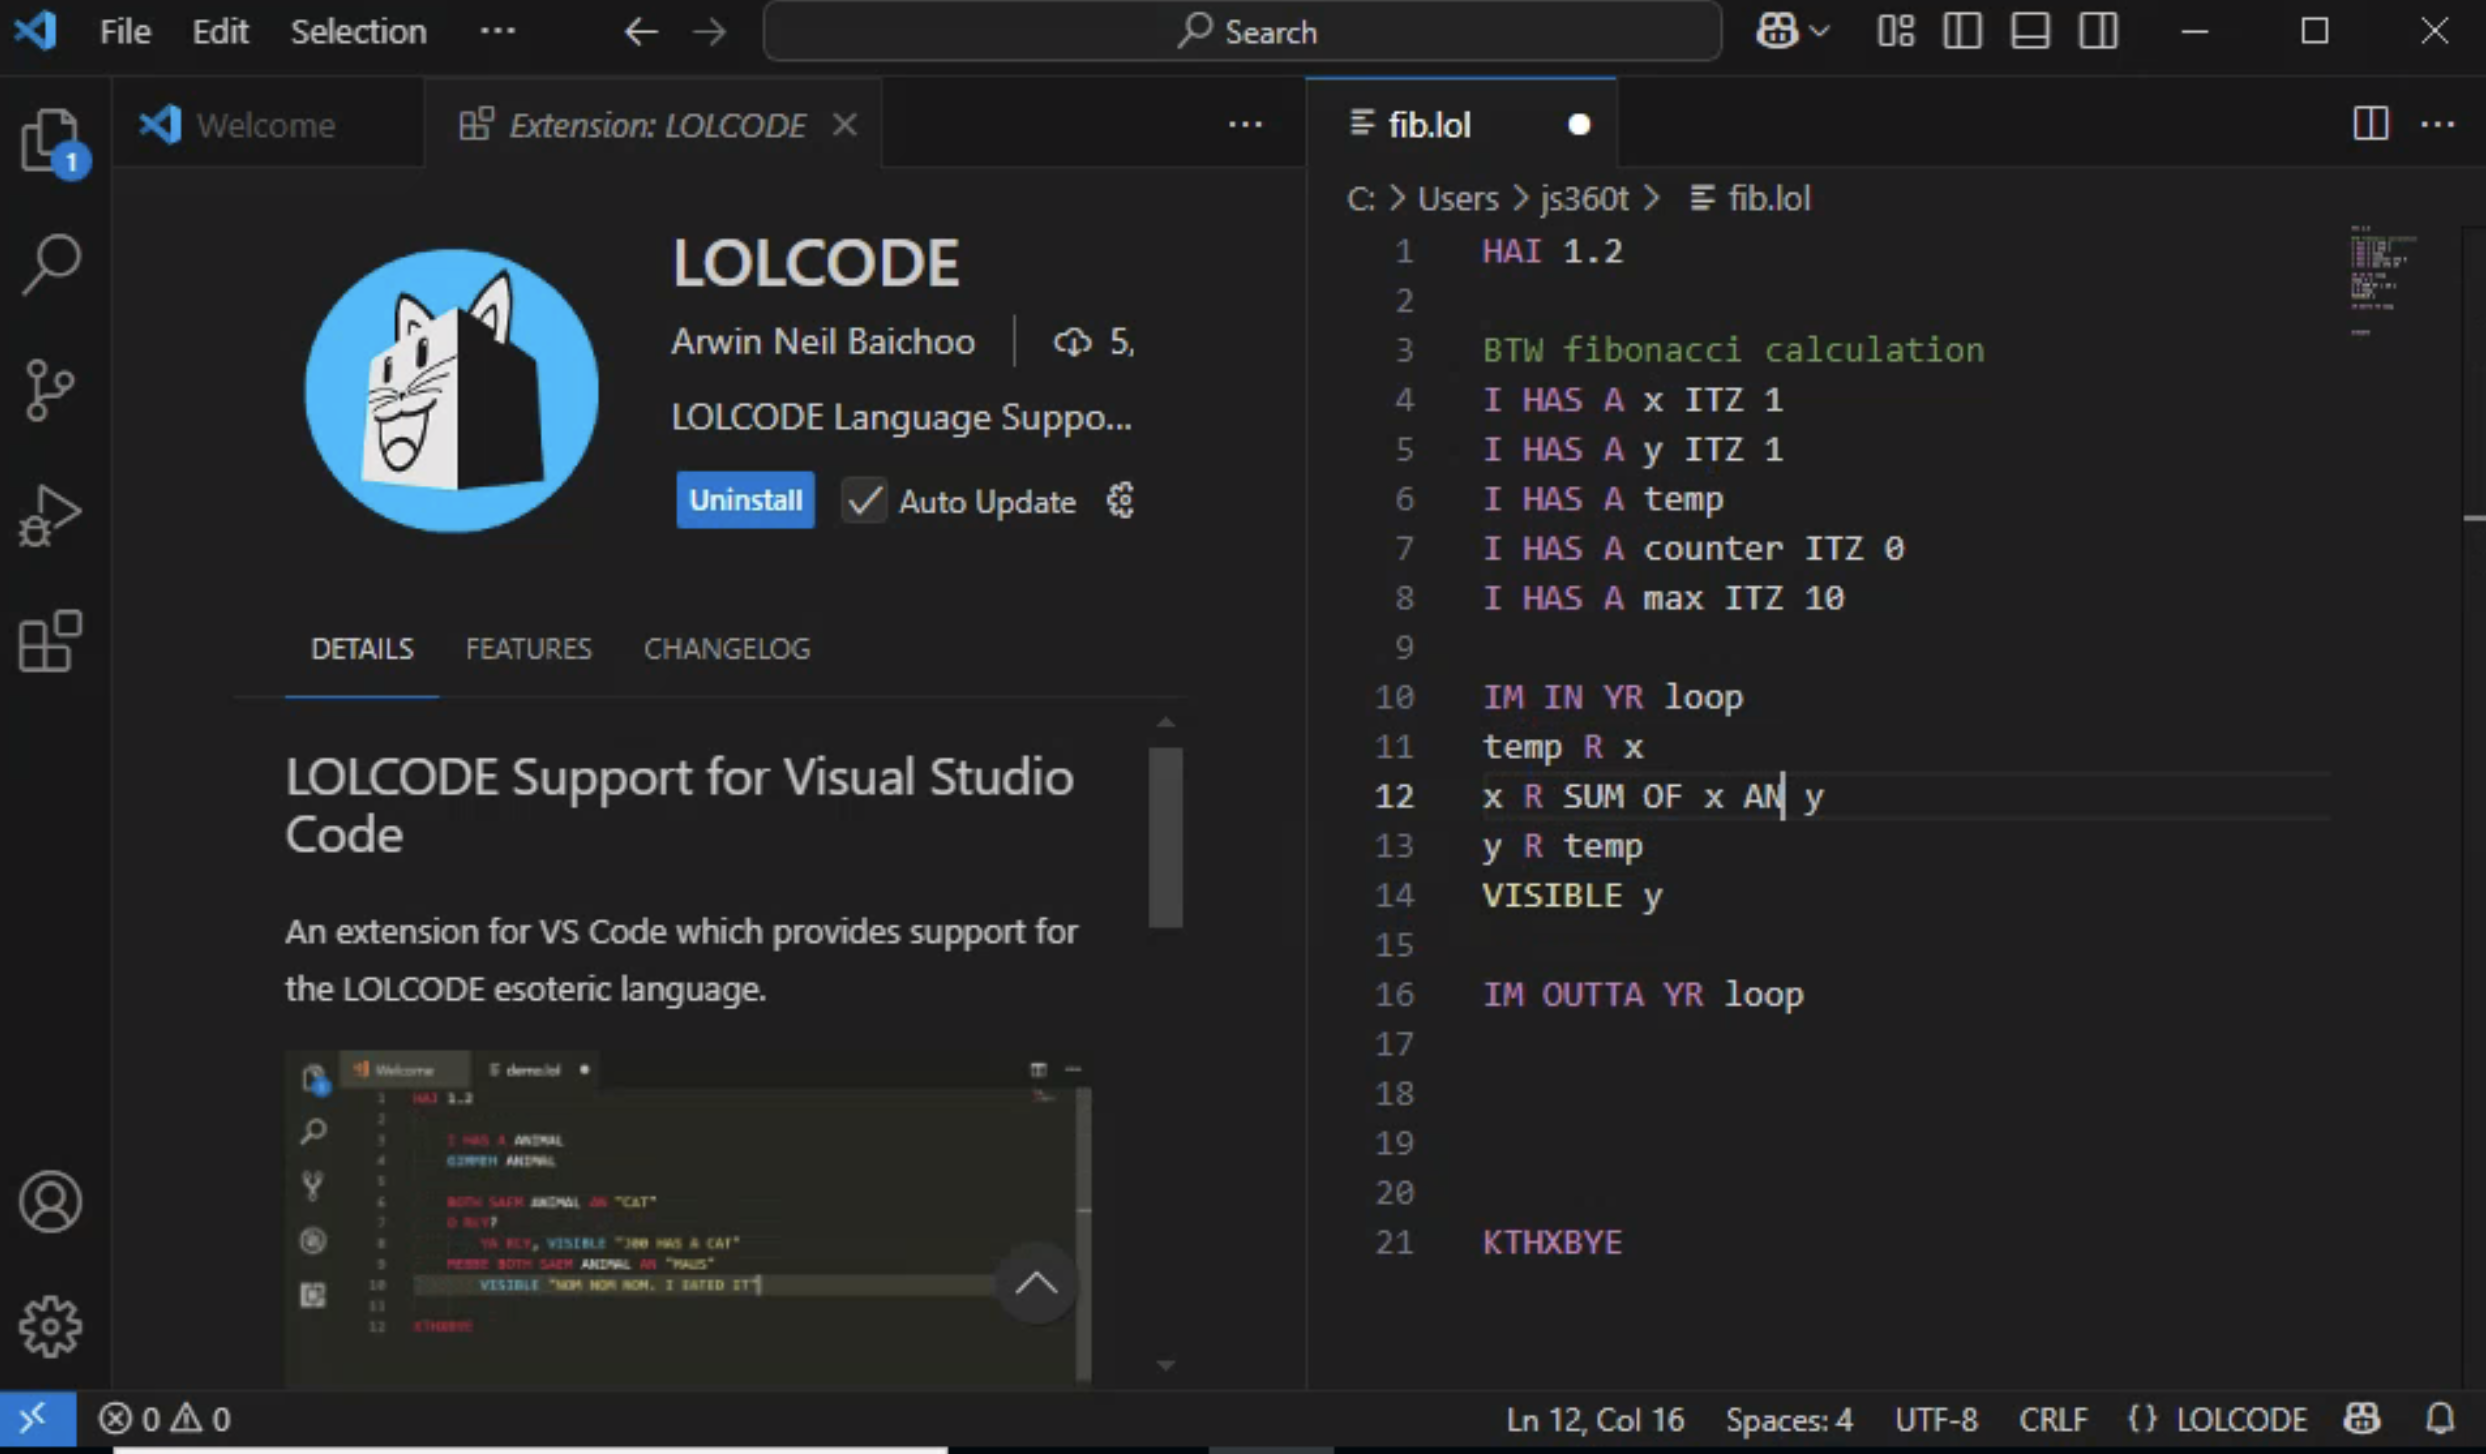Expand the hidden menus ellipsis in menu bar
This screenshot has width=2486, height=1454.
pyautogui.click(x=497, y=32)
